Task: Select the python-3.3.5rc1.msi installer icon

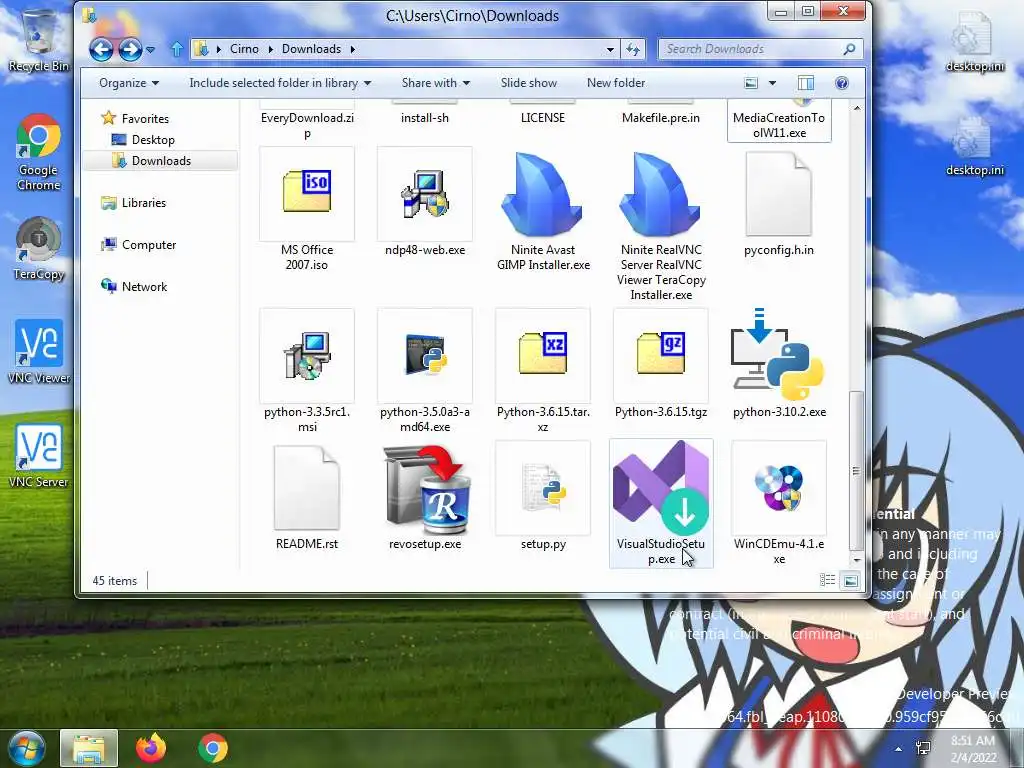Action: 307,356
